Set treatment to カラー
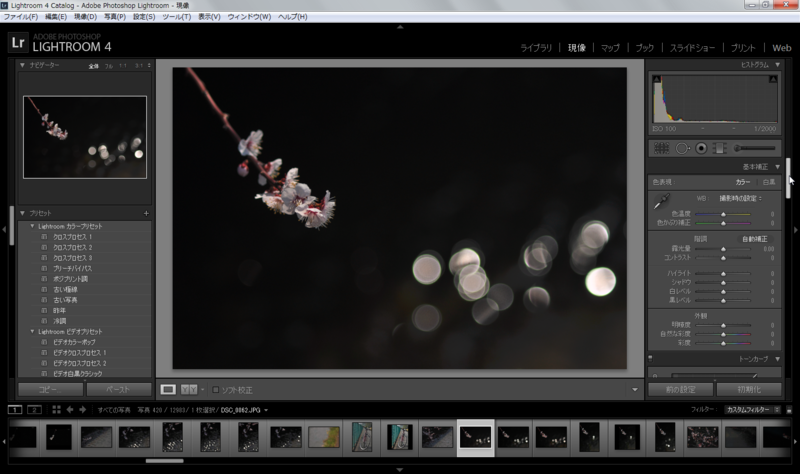Viewport: 800px width, 474px height. [x=743, y=182]
